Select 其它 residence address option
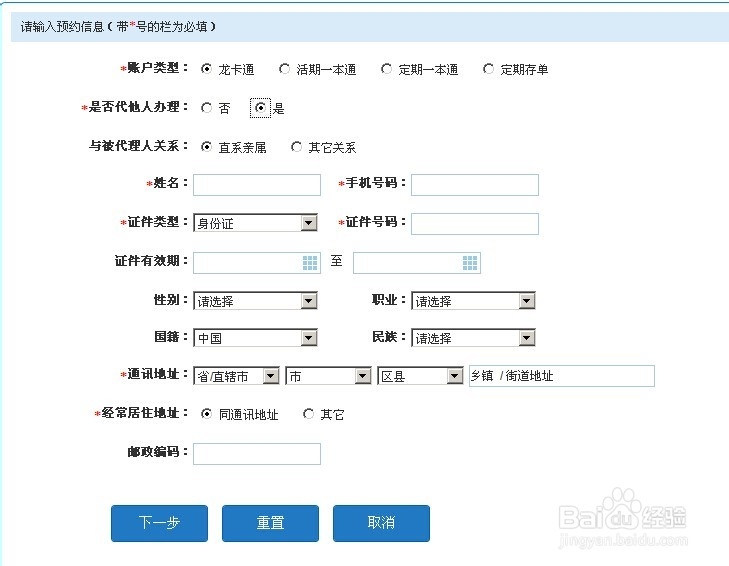The height and width of the screenshot is (566, 729). [x=308, y=413]
